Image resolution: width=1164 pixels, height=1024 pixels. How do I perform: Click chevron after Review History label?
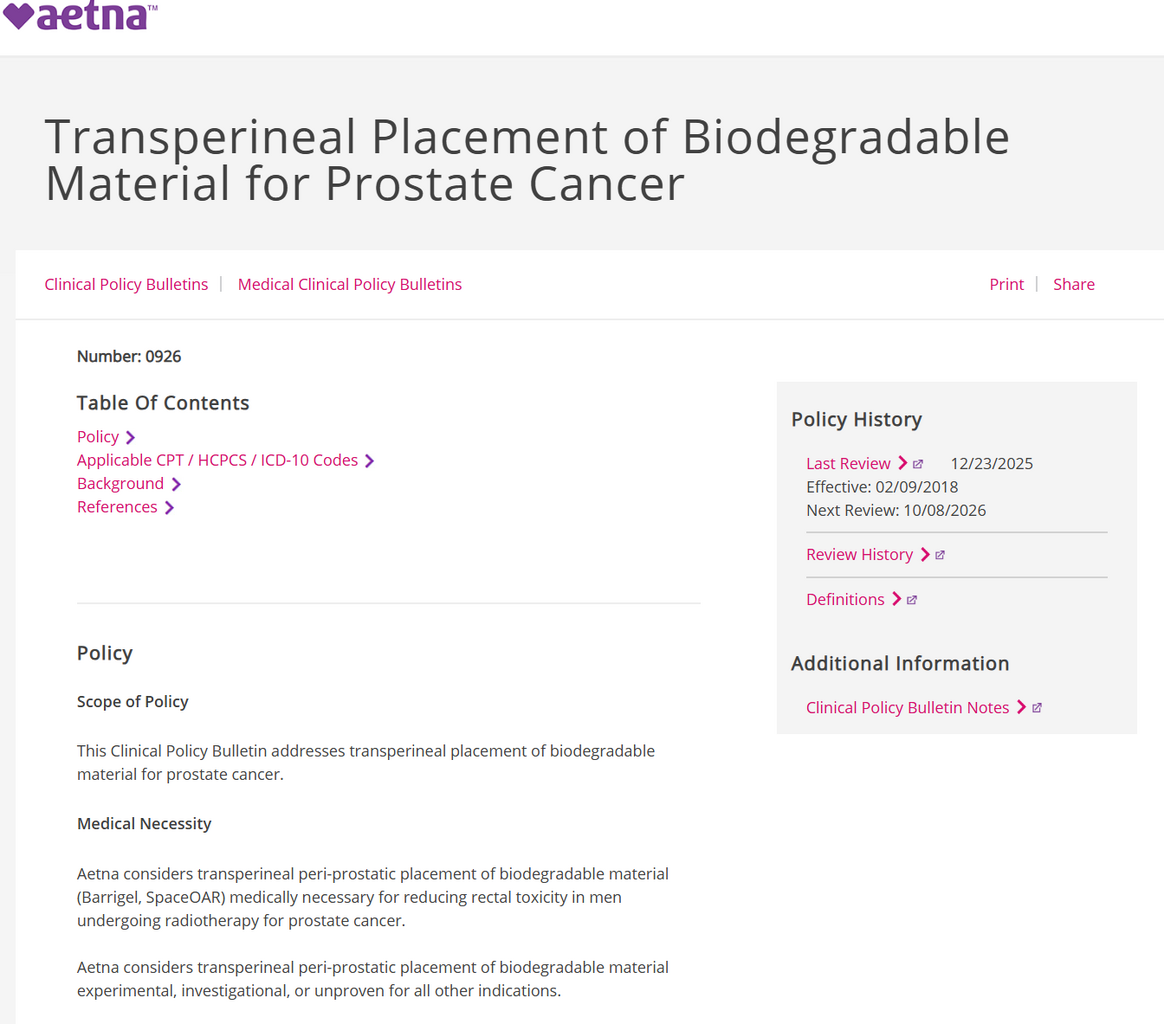point(924,555)
